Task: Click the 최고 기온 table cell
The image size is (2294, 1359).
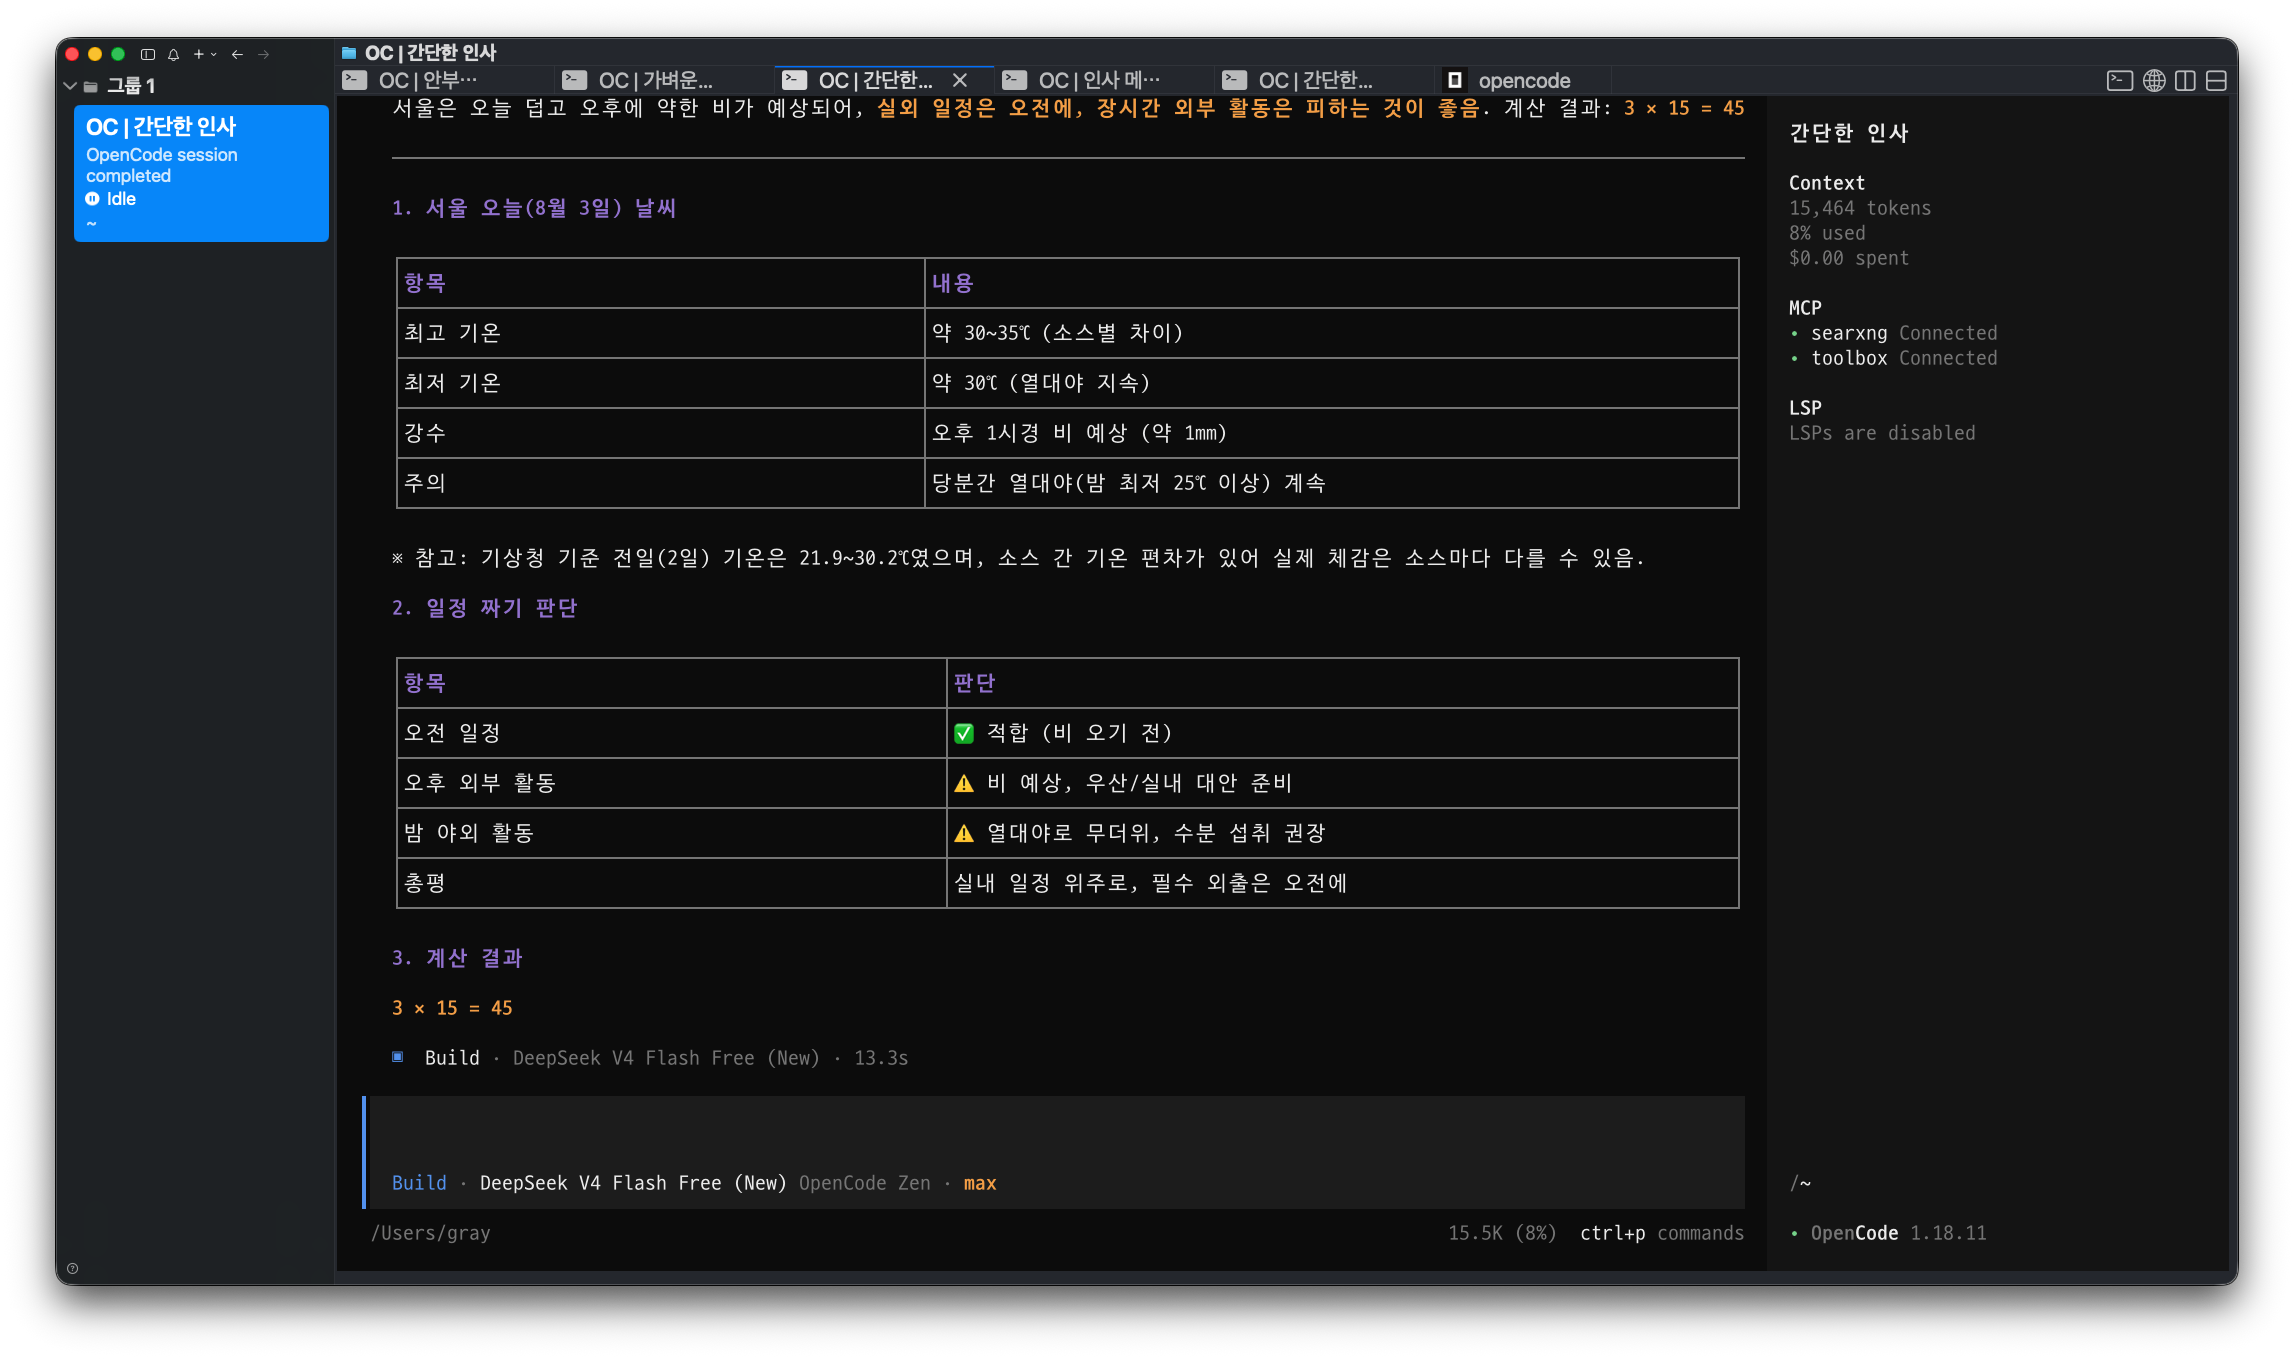Action: [661, 333]
